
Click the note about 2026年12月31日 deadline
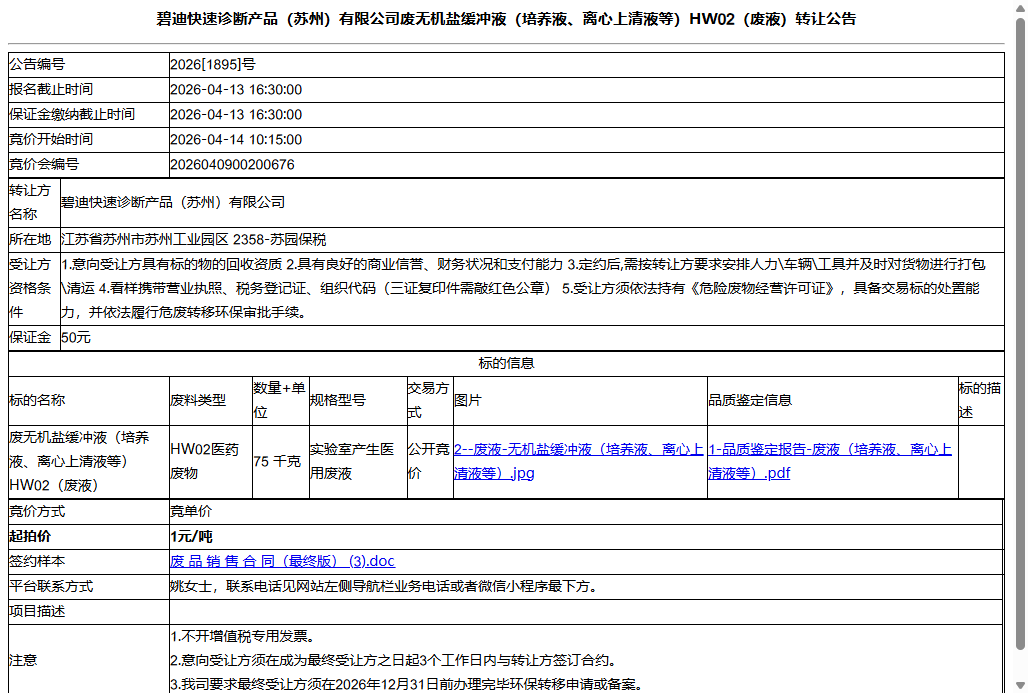click(x=408, y=684)
